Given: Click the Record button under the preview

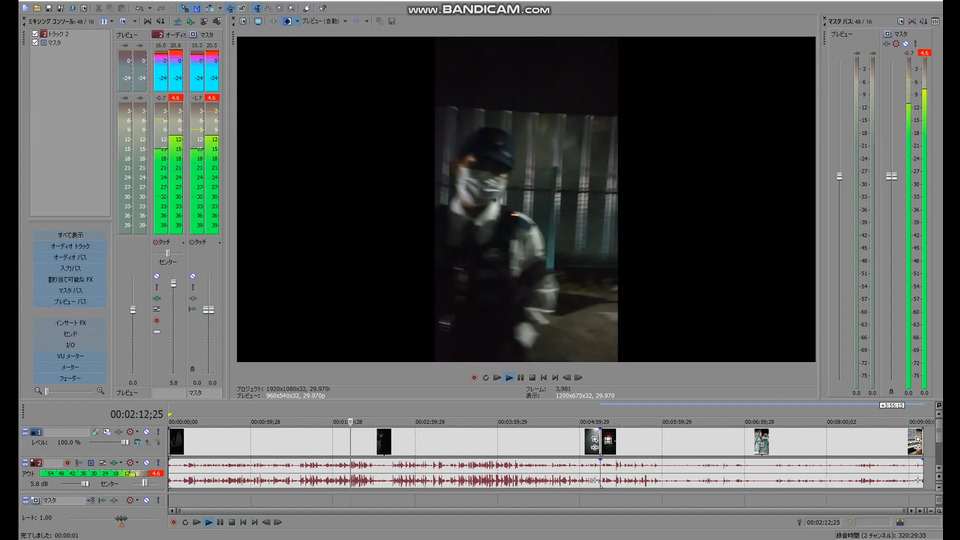Looking at the screenshot, I should click(x=474, y=377).
